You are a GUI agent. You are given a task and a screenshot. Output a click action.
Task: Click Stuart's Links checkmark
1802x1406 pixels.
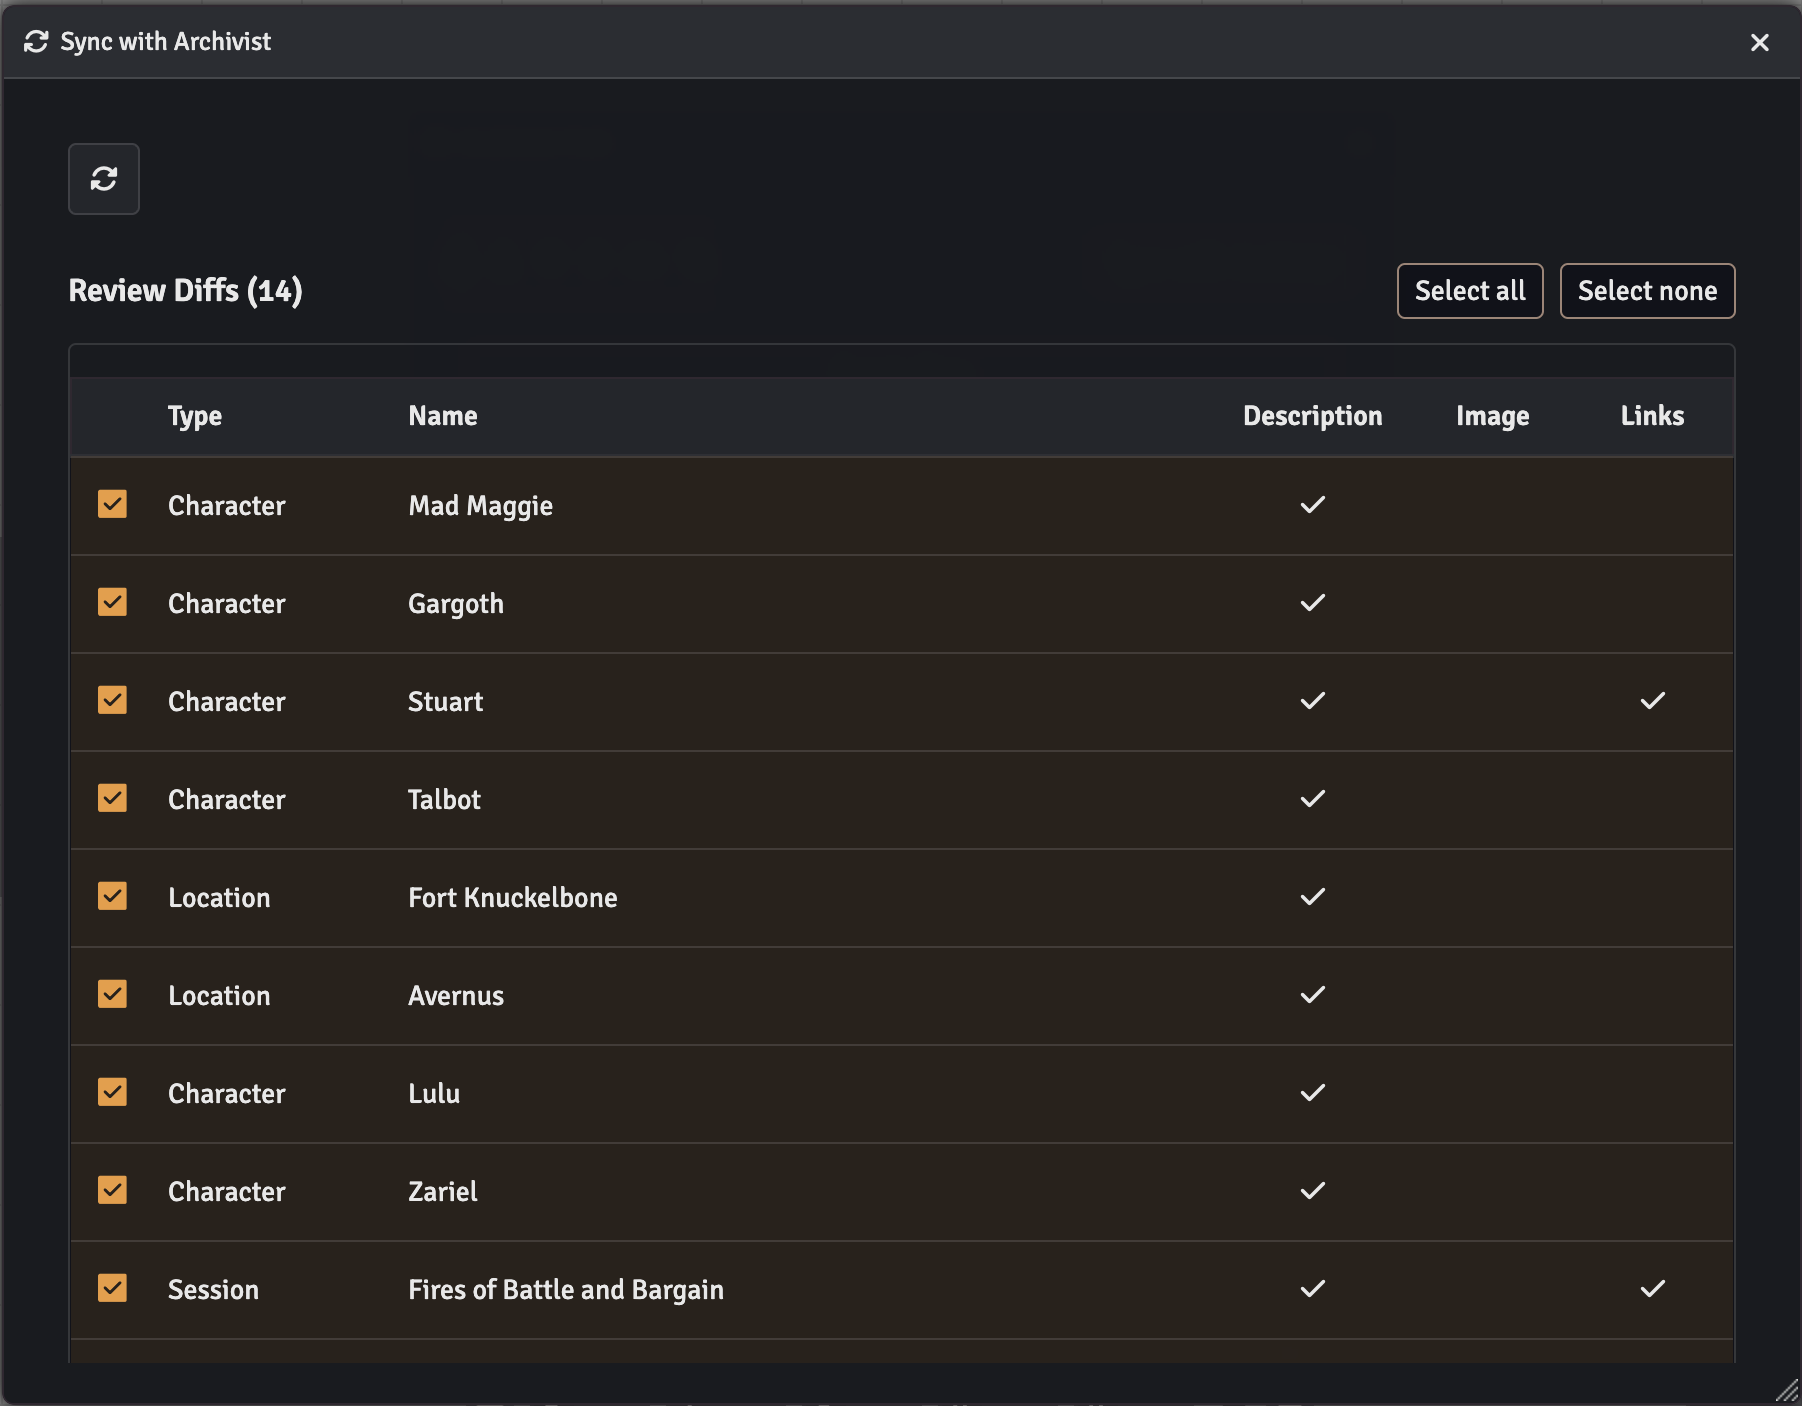(x=1651, y=700)
